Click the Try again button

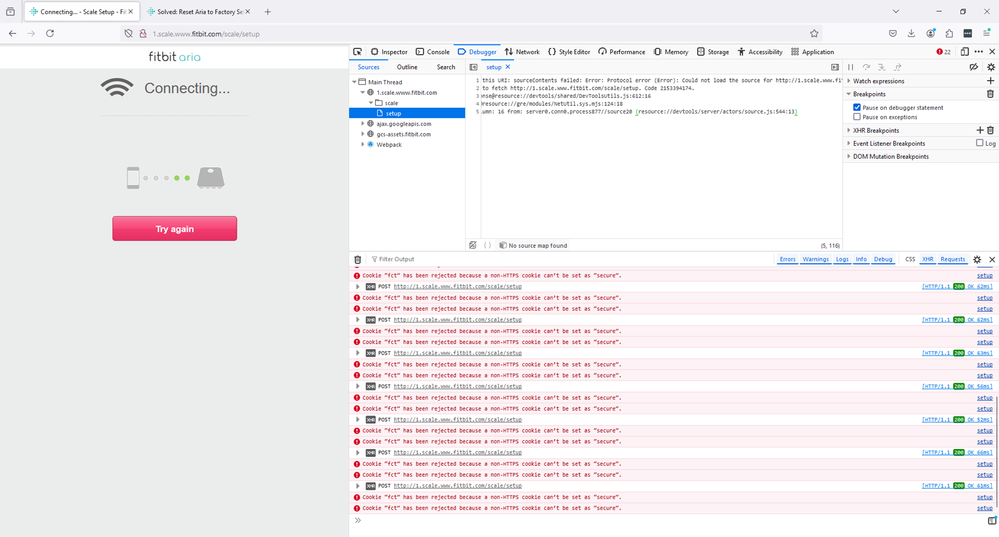click(x=175, y=229)
